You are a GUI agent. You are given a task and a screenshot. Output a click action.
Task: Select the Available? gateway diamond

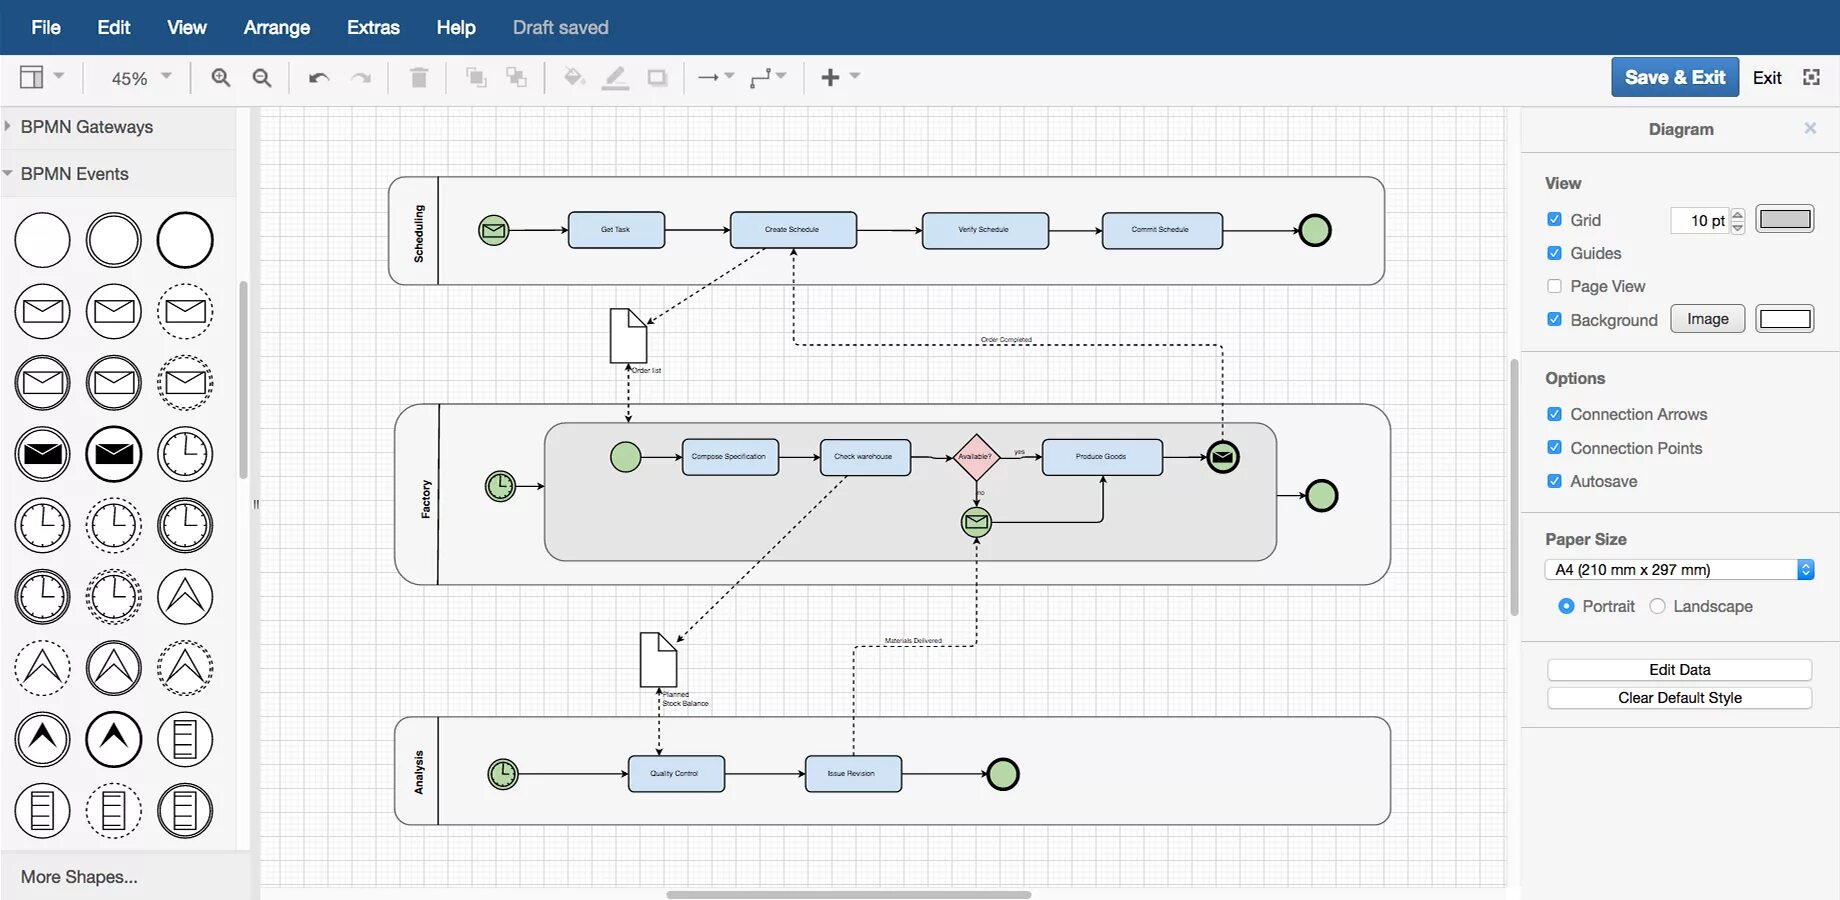[x=975, y=457]
